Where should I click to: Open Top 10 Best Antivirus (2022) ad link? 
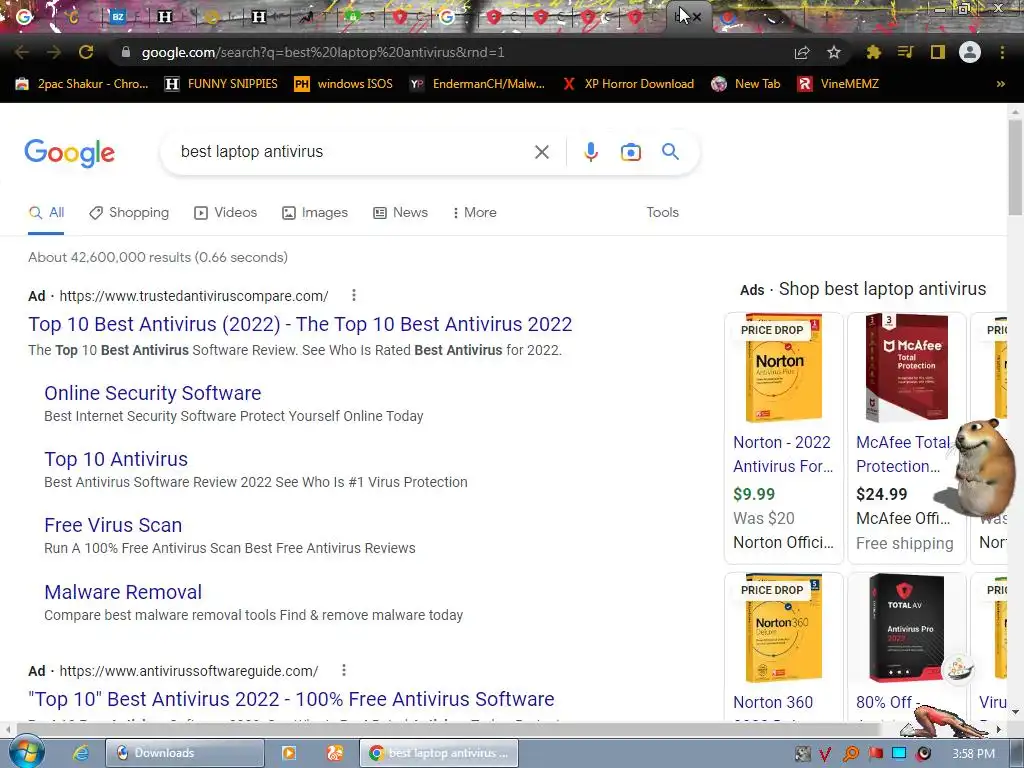pos(300,324)
